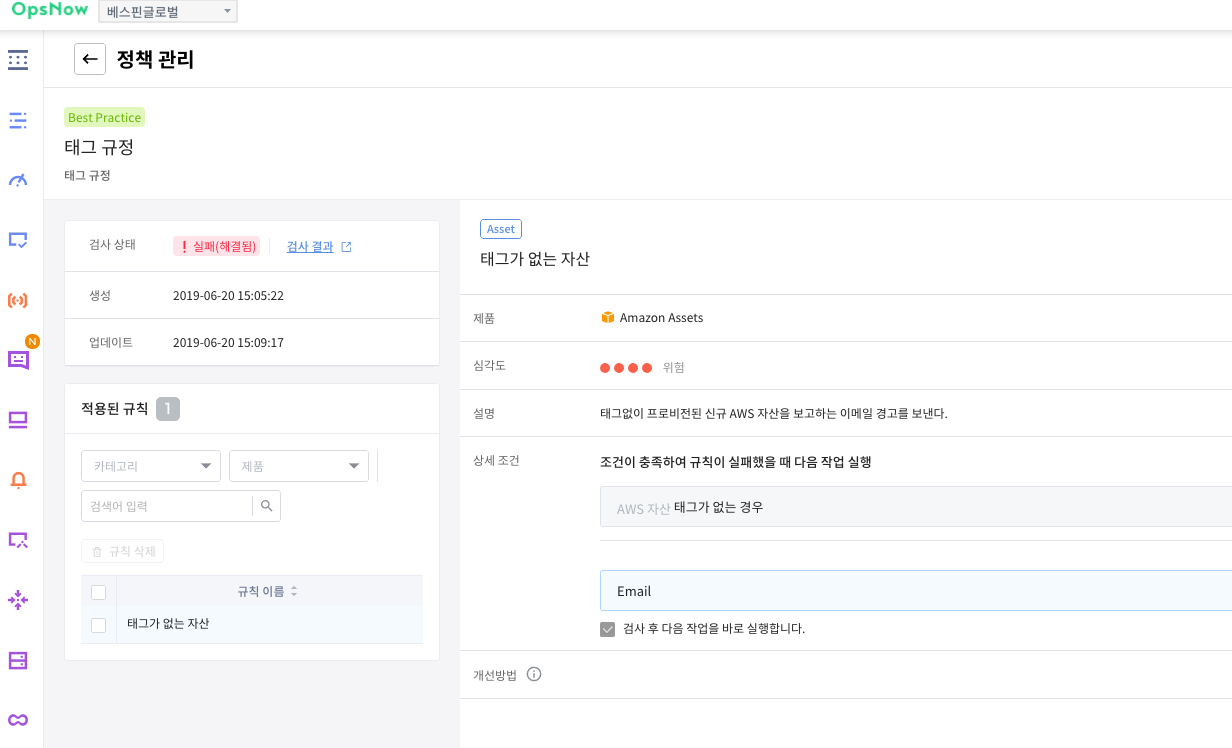Click the 정책 관리 page title
Image resolution: width=1232 pixels, height=748 pixels.
(155, 59)
